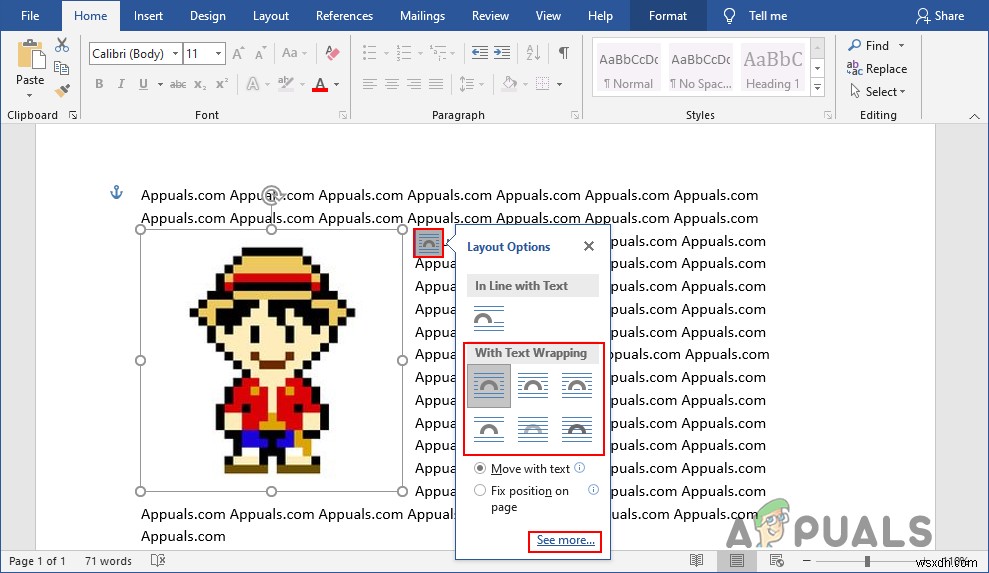The height and width of the screenshot is (573, 989).
Task: Select Top and Bottom wrapping
Action: point(489,428)
